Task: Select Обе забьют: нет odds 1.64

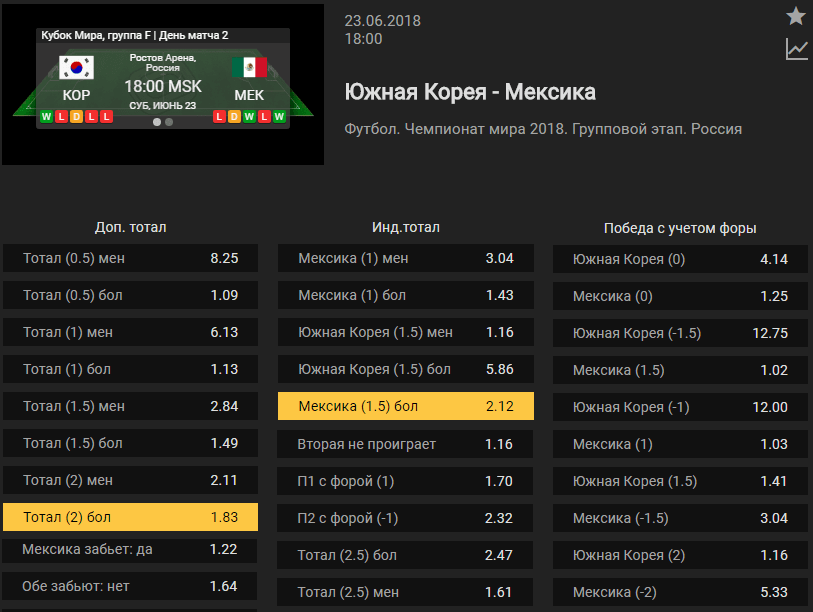Action: 130,586
